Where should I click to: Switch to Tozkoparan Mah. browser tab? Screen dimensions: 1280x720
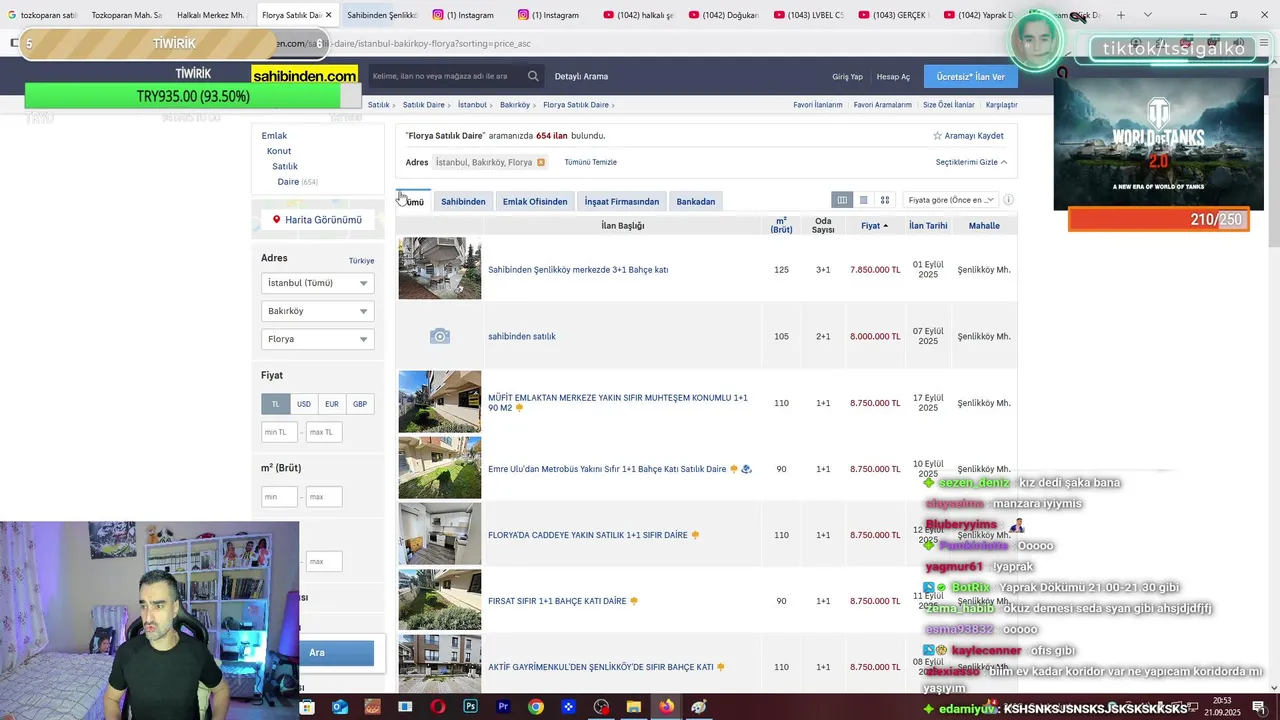(126, 15)
